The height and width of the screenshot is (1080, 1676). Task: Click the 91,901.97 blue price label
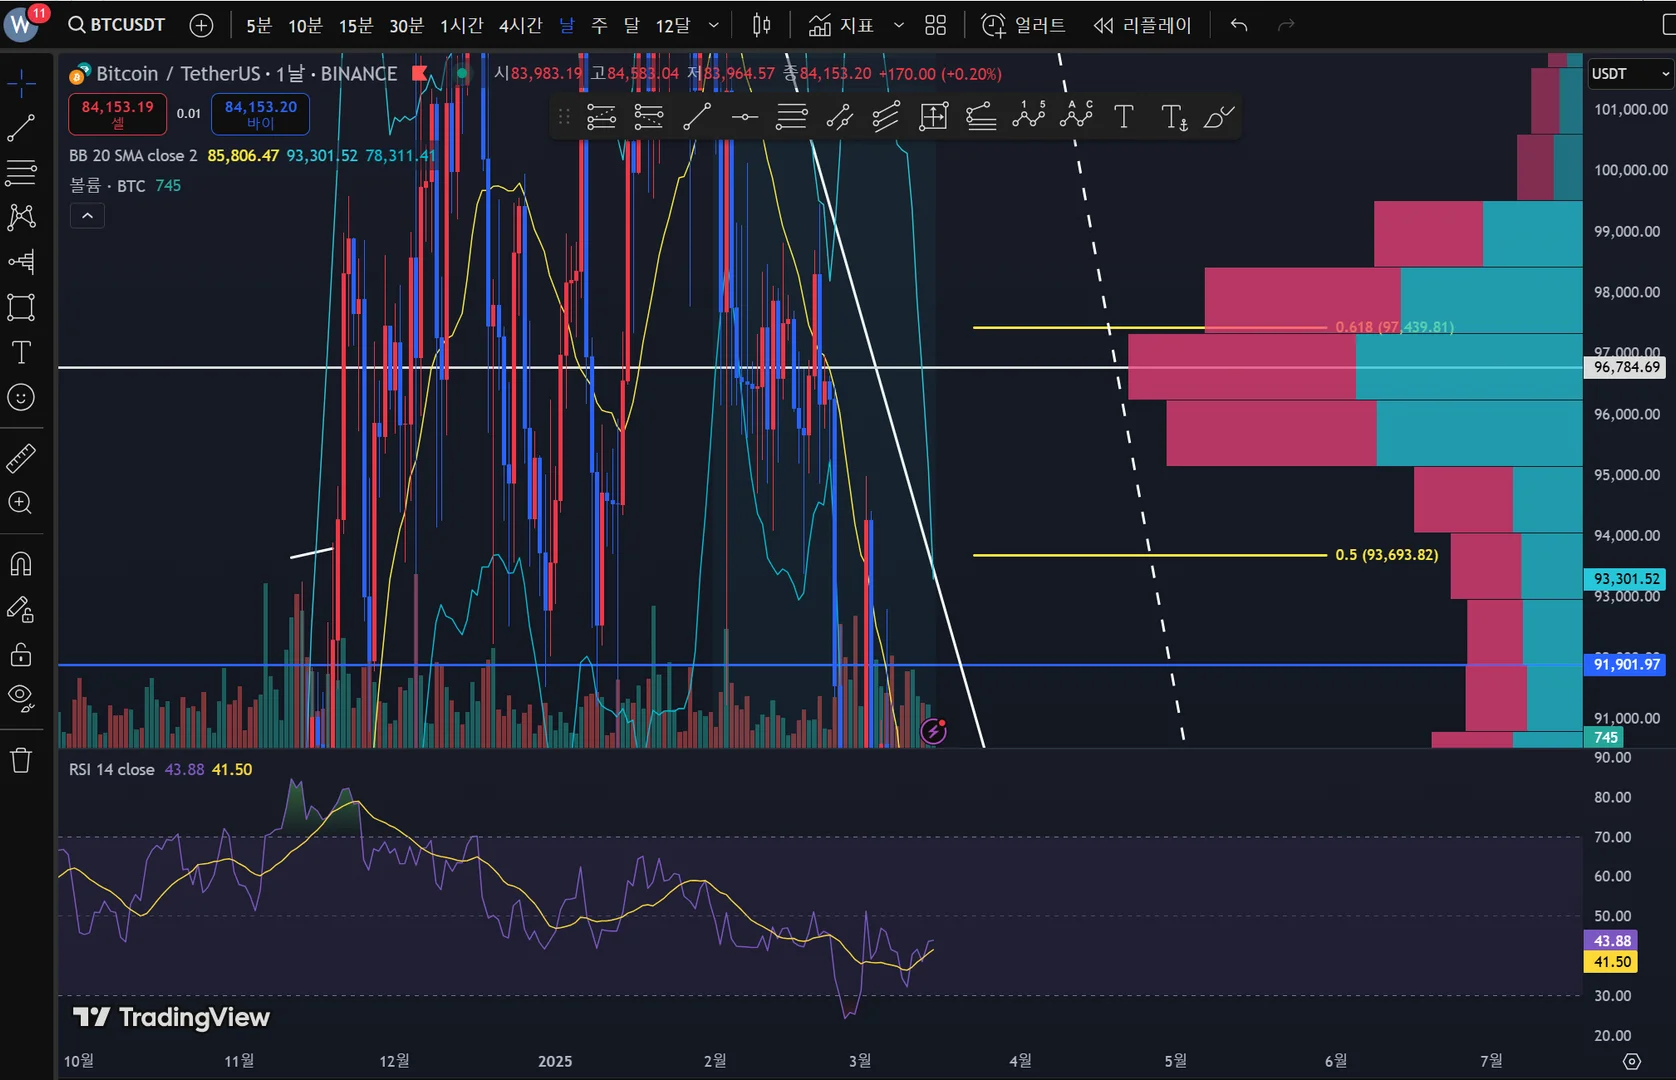coord(1626,665)
